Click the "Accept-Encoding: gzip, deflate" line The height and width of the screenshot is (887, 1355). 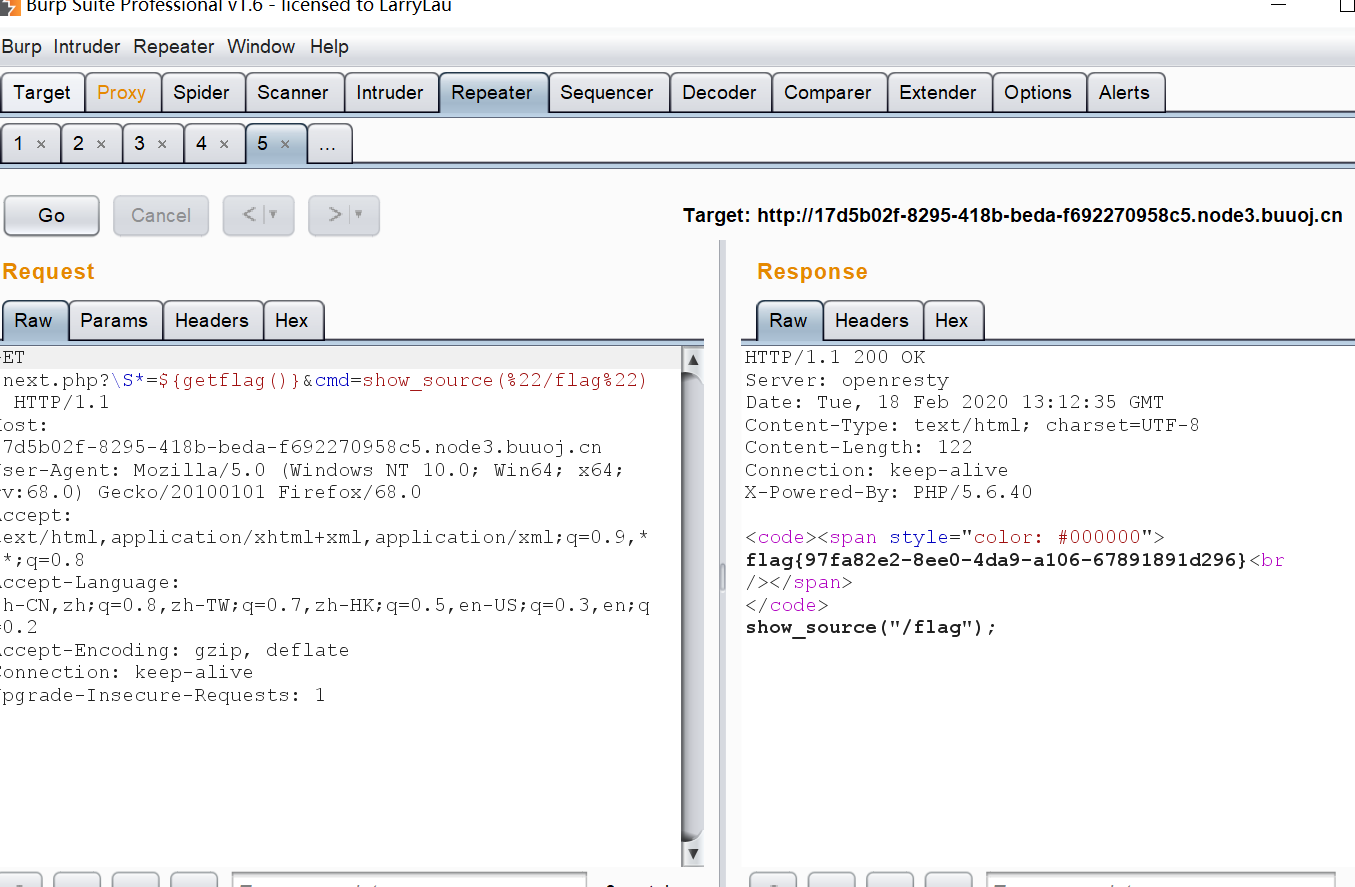point(175,650)
